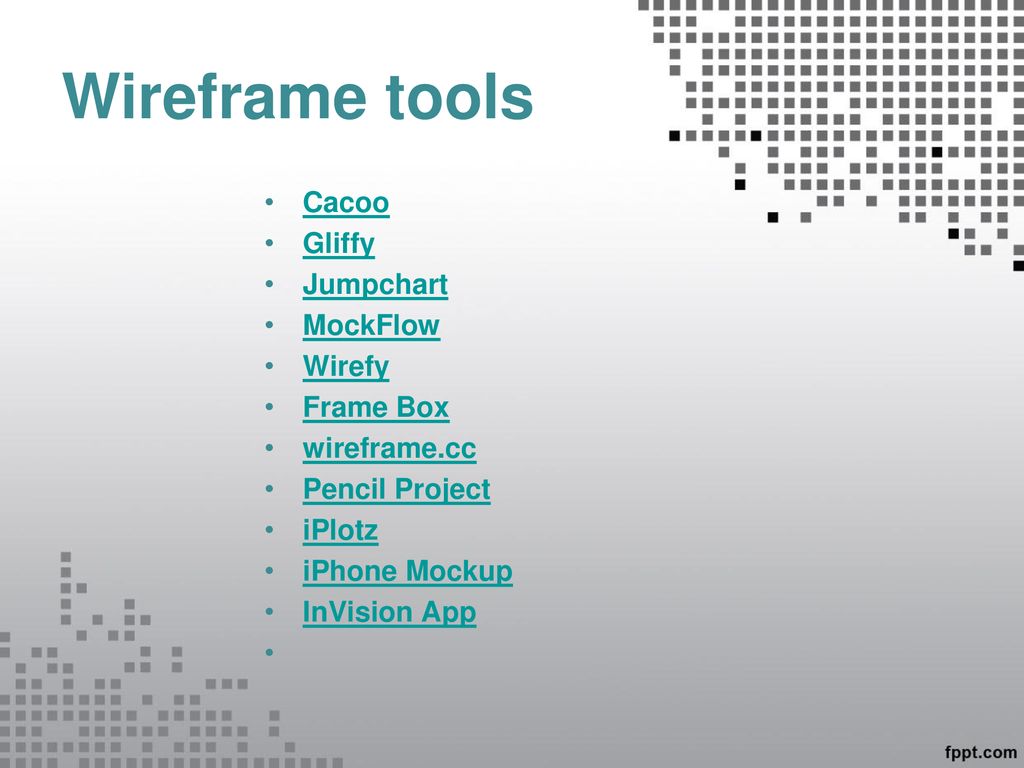Screen dimensions: 1024x768
Task: Click the iPlotz hyperlink
Action: pyautogui.click(x=340, y=530)
